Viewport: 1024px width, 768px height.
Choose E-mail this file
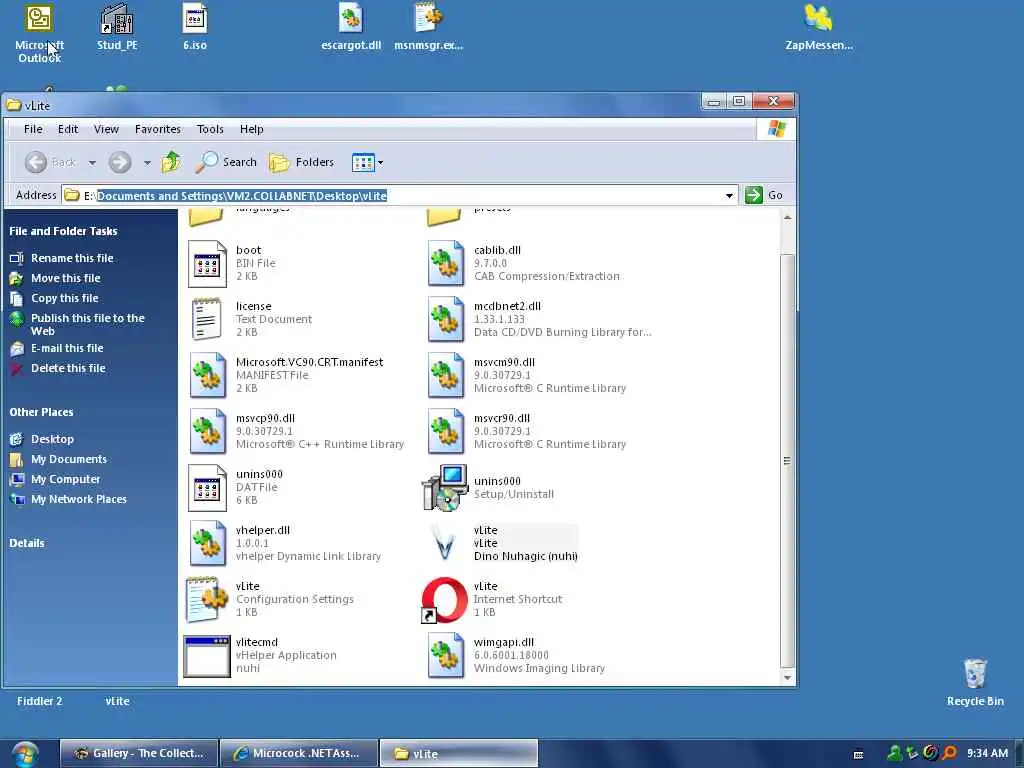(x=56, y=348)
